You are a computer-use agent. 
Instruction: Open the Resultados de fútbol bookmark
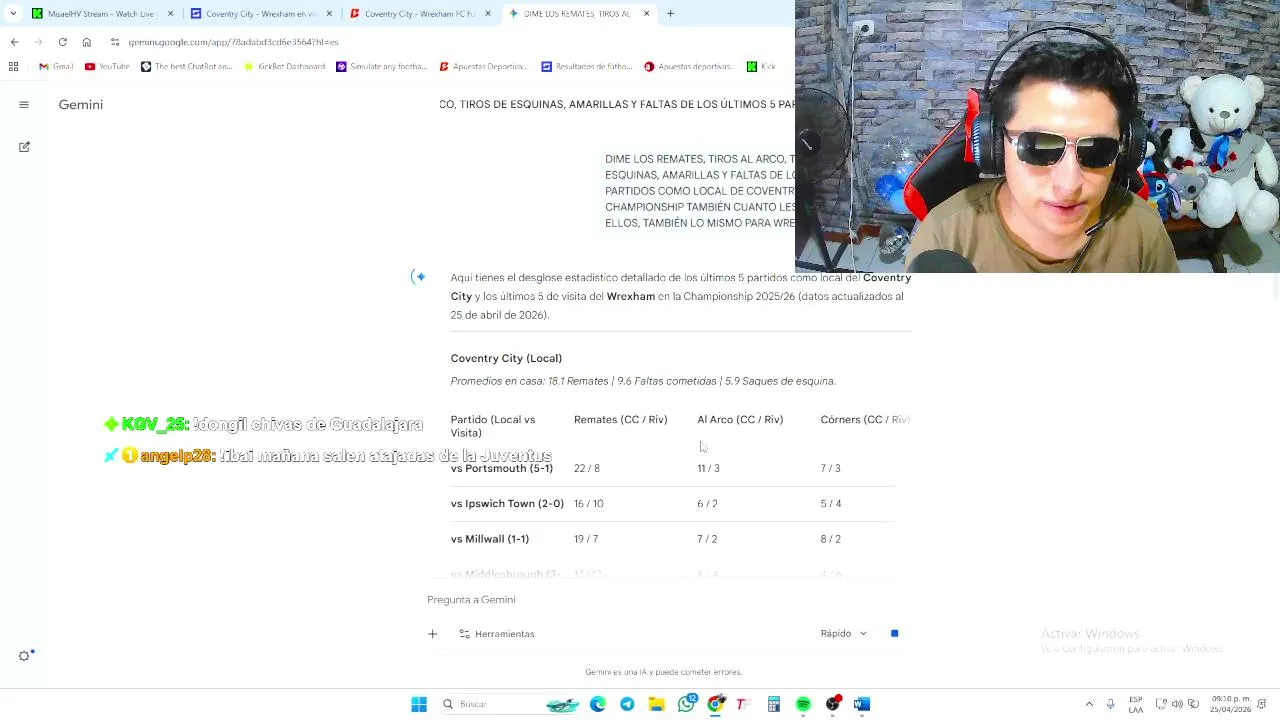click(587, 66)
